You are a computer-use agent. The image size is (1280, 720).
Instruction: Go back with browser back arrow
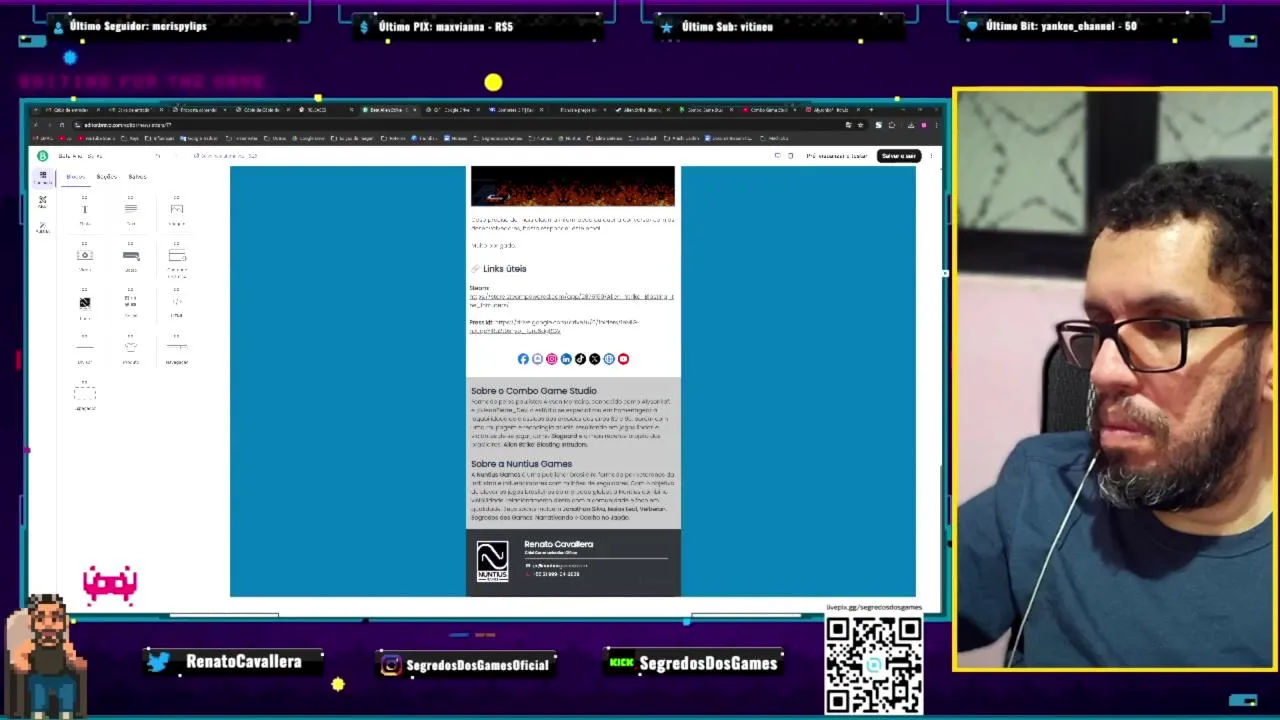[x=36, y=125]
